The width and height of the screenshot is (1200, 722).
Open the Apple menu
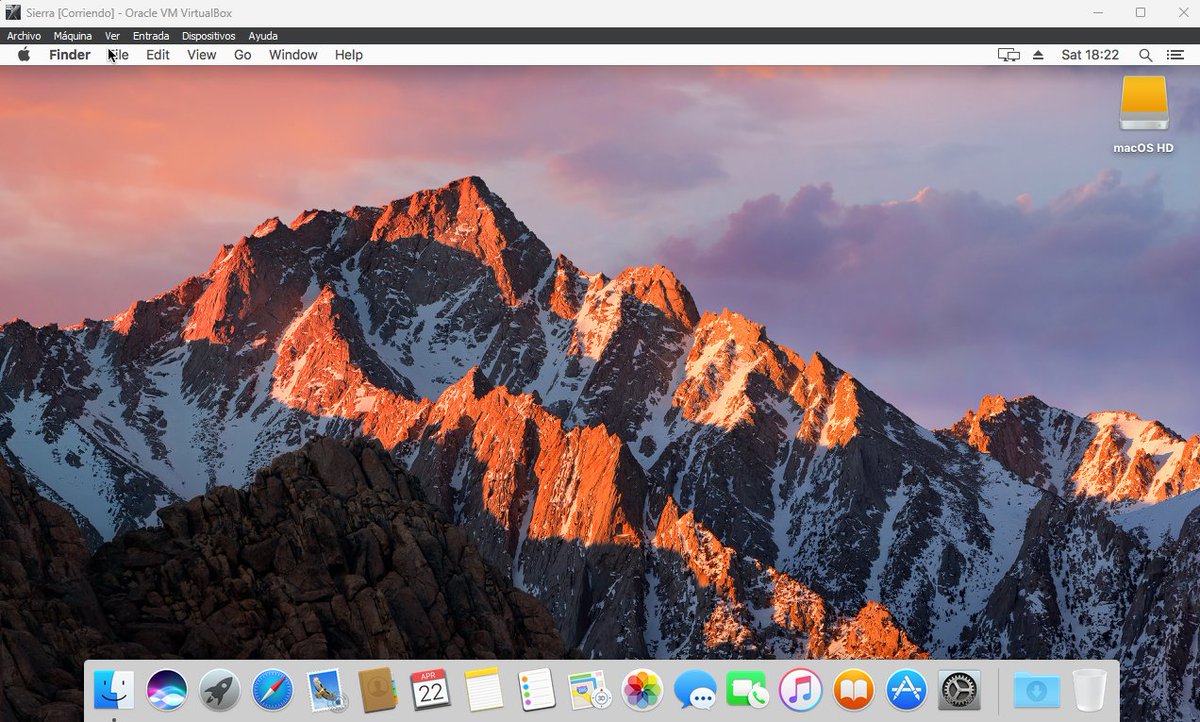tap(24, 55)
